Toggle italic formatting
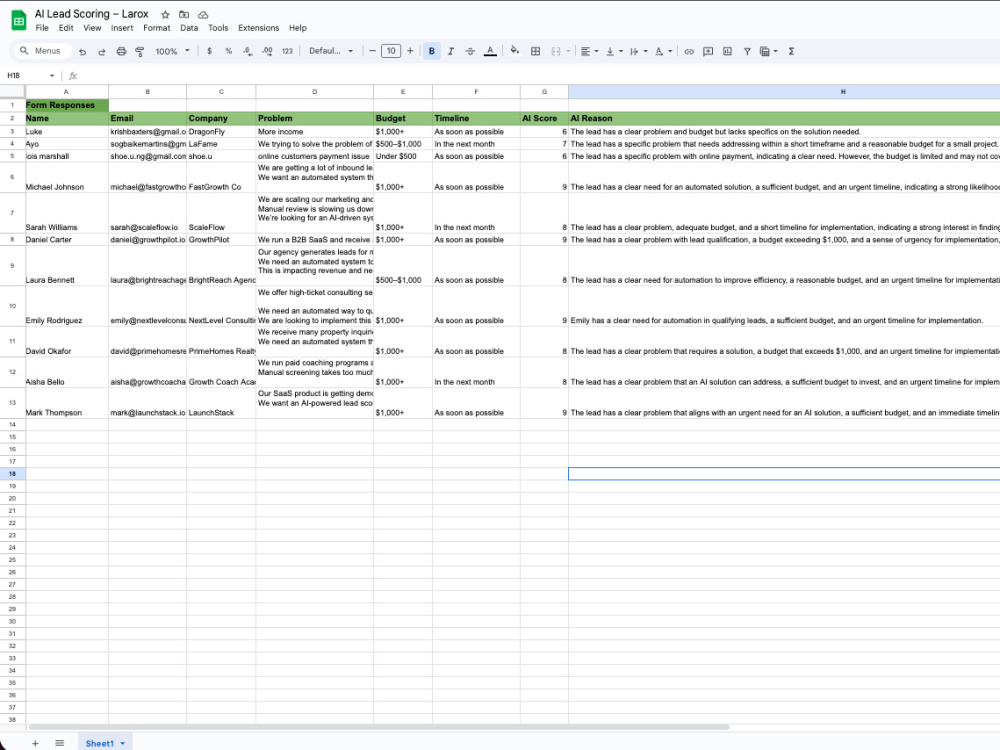The image size is (1000, 750). click(x=451, y=51)
